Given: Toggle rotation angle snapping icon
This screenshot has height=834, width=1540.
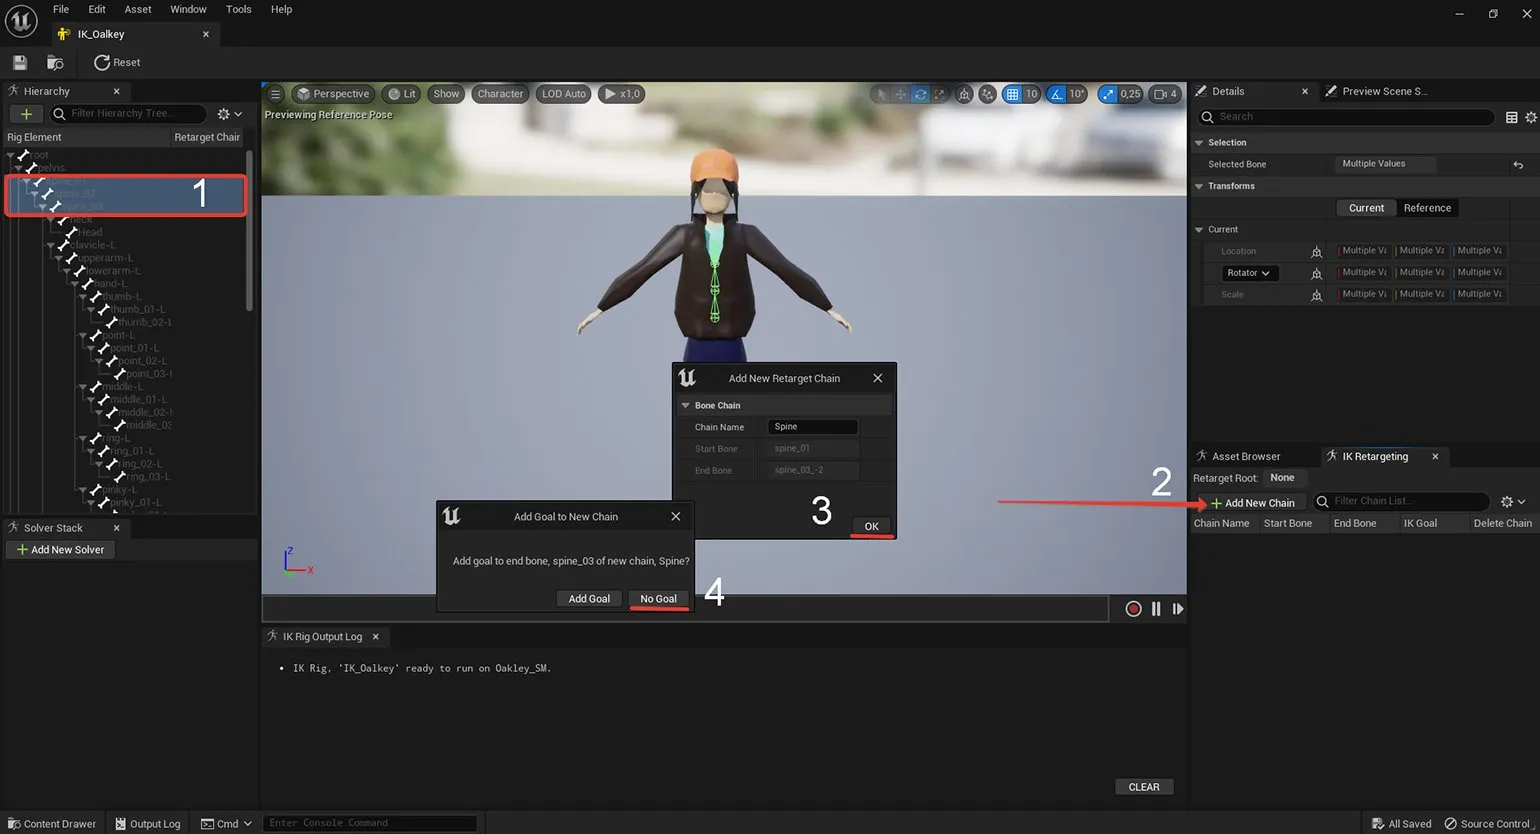Looking at the screenshot, I should point(1056,94).
